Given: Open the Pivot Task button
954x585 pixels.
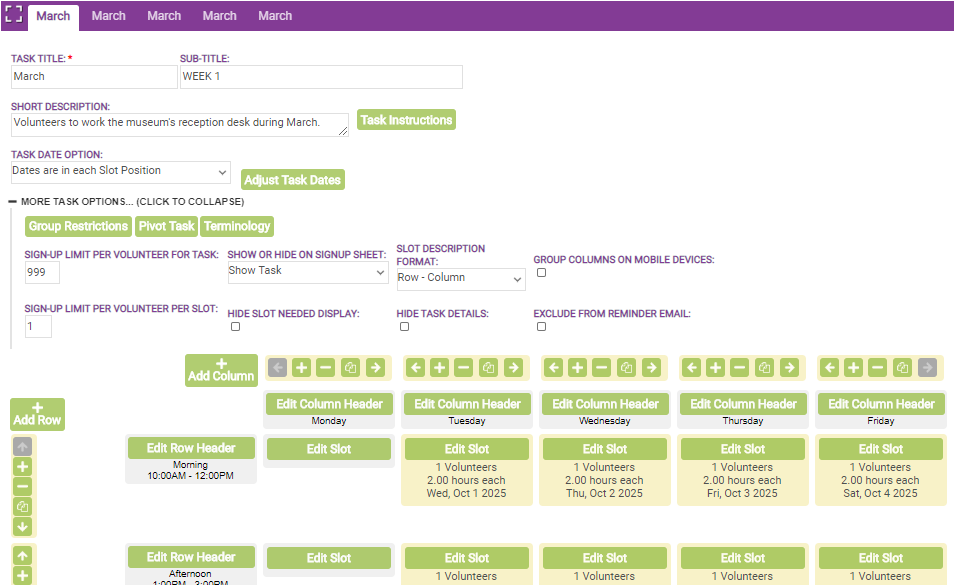Looking at the screenshot, I should pyautogui.click(x=166, y=227).
